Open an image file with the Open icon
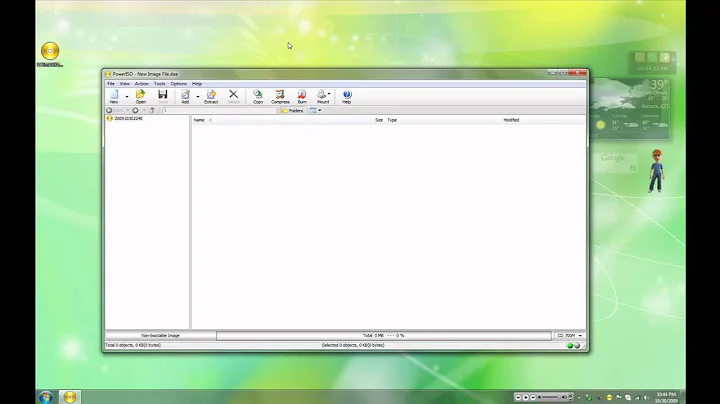 [x=141, y=96]
